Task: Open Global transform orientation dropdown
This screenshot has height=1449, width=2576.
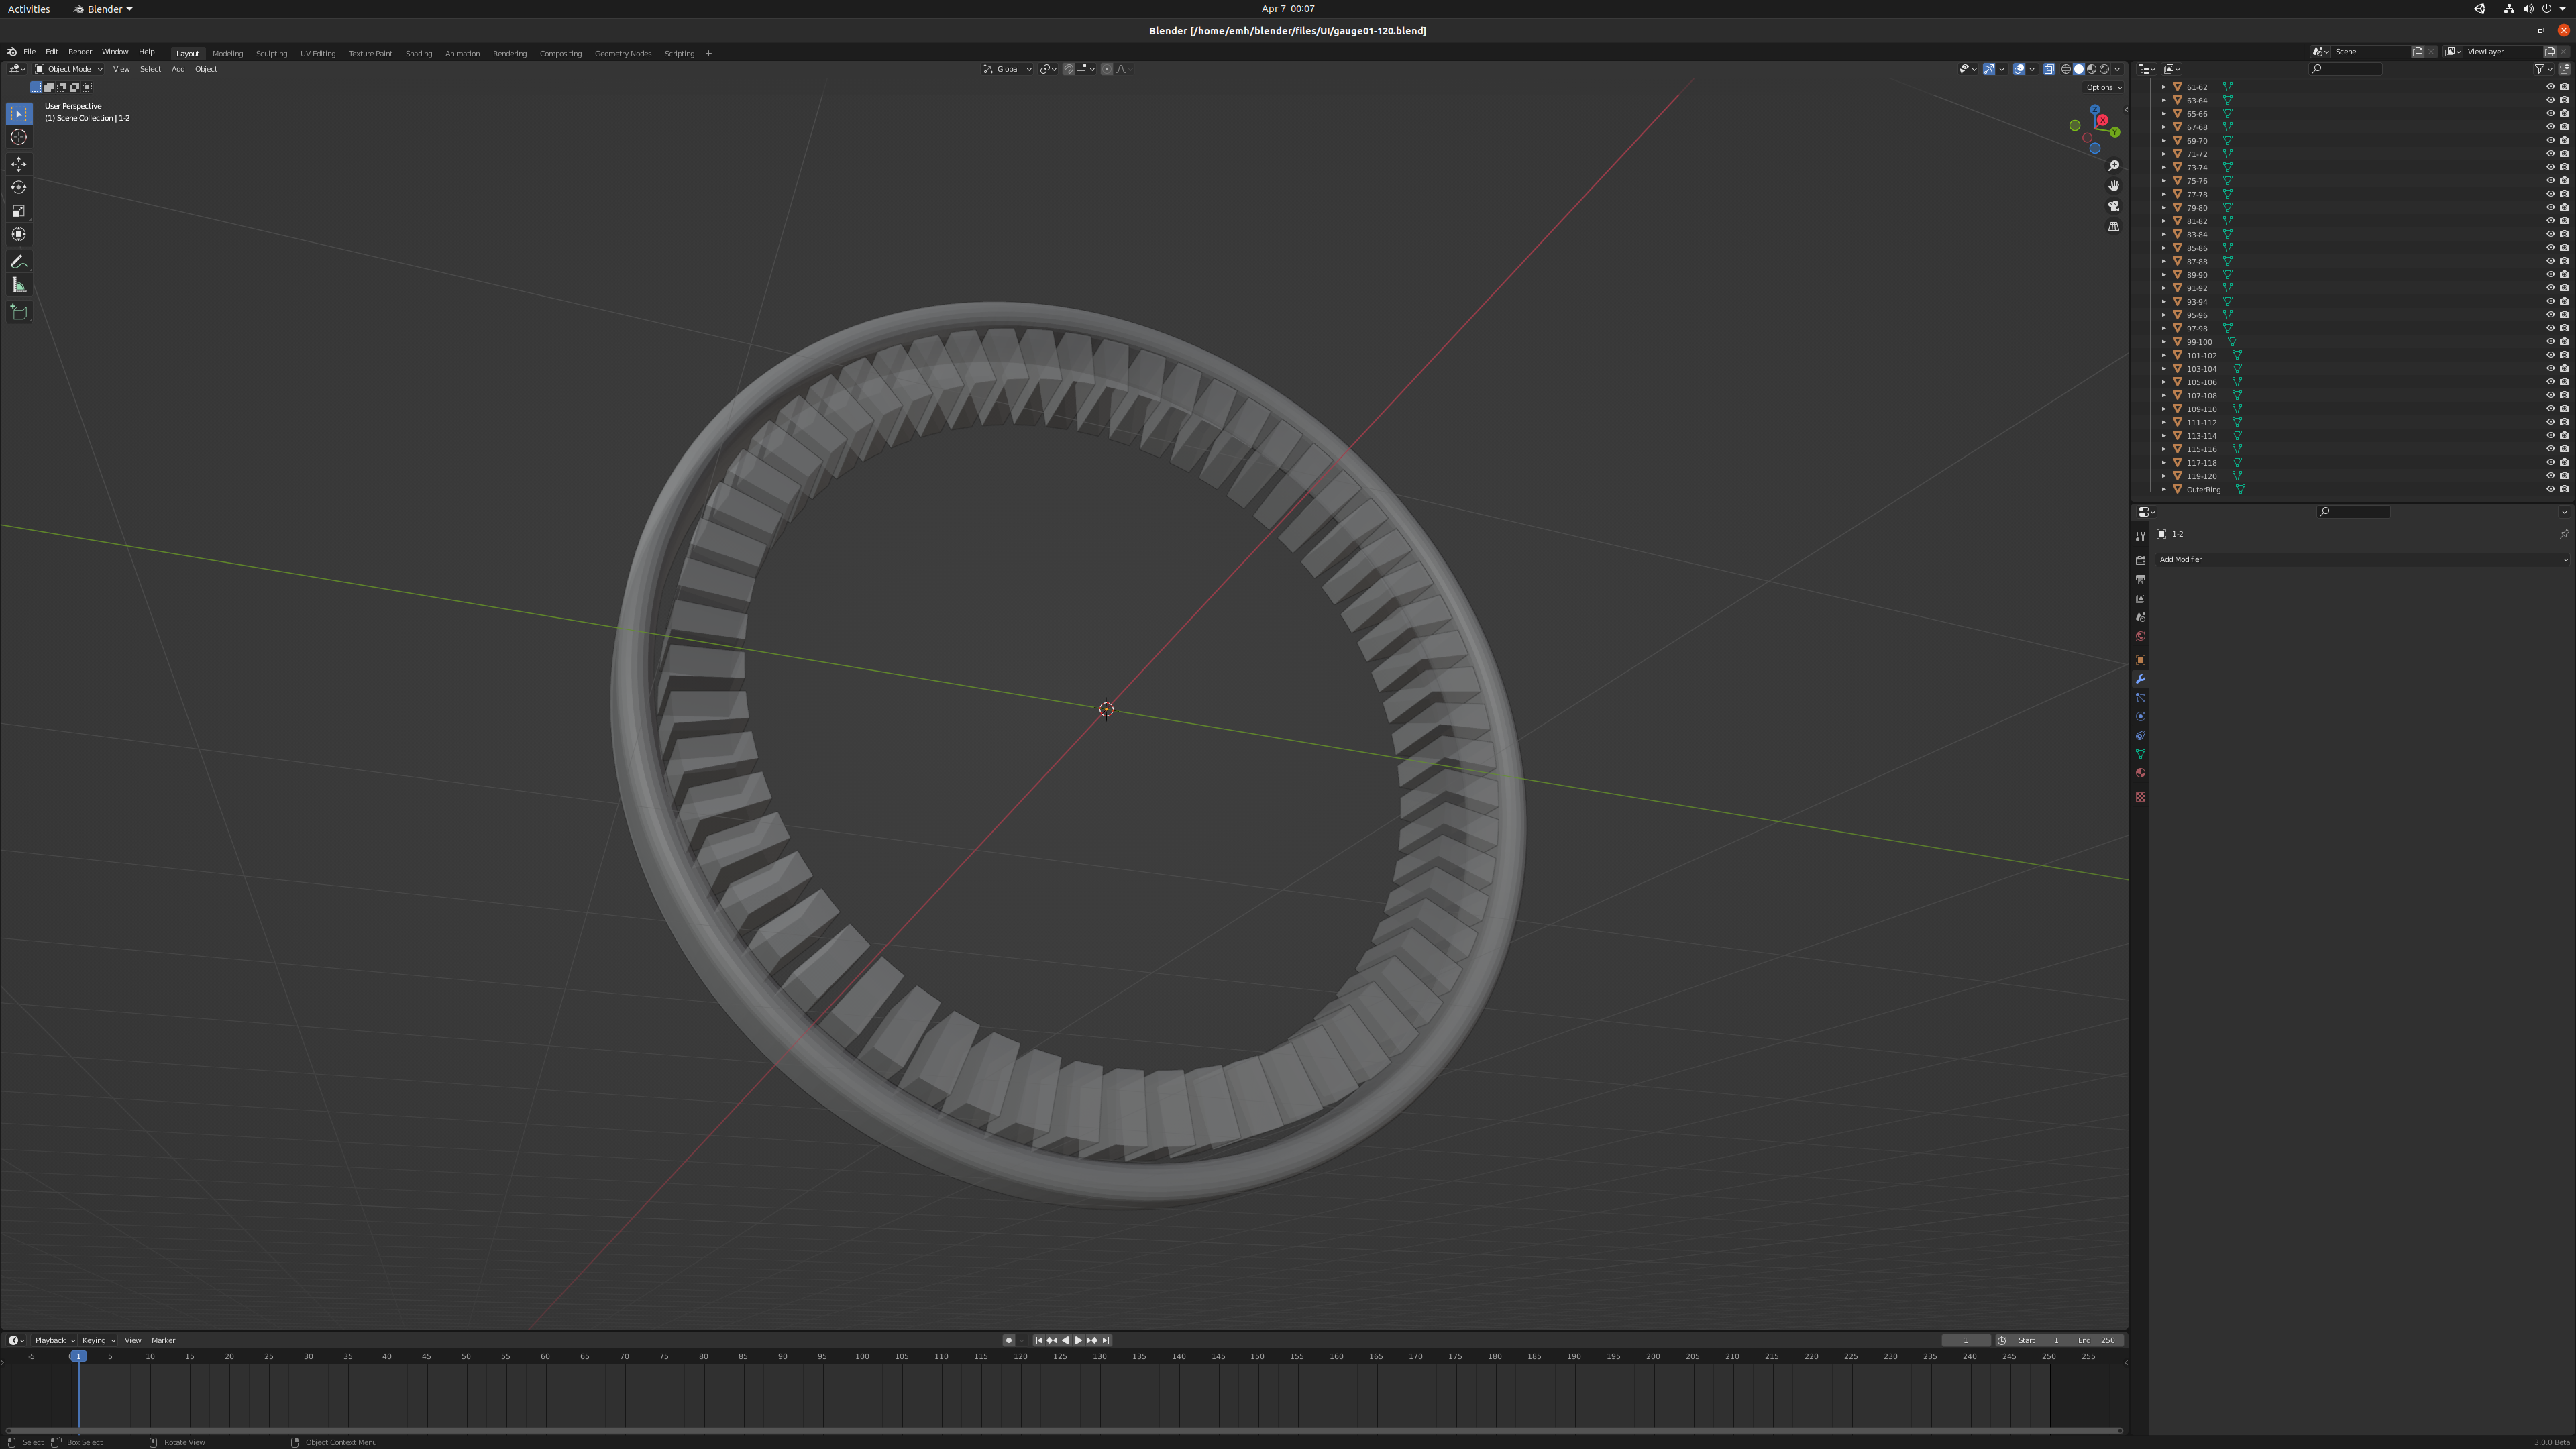Action: [1007, 70]
